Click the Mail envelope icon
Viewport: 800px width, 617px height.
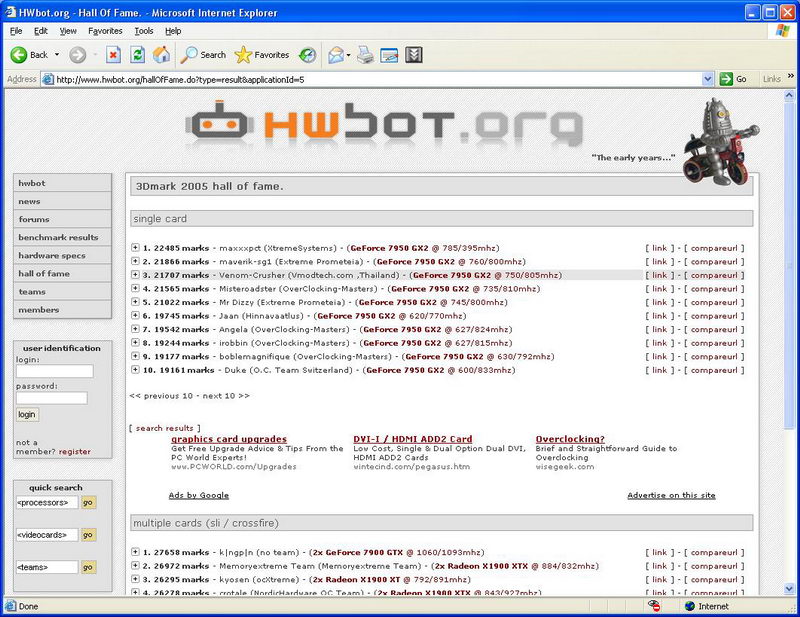click(x=336, y=55)
